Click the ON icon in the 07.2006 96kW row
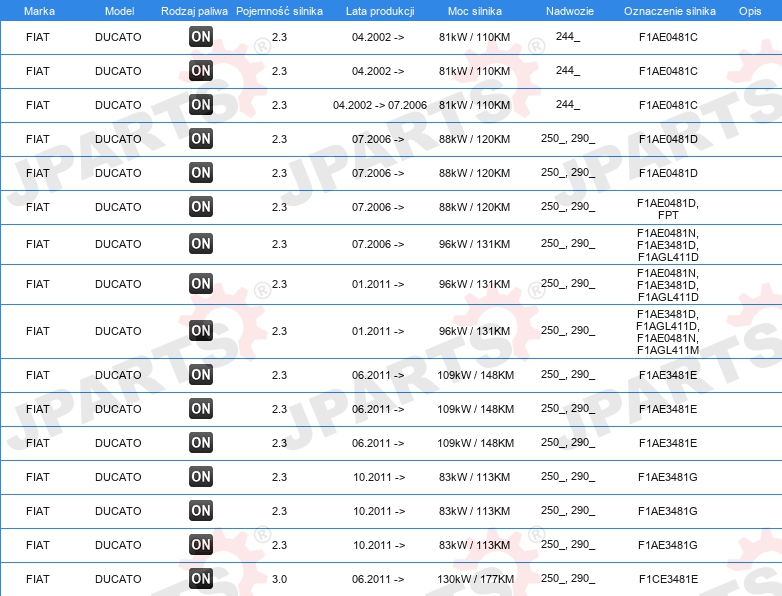 point(201,244)
